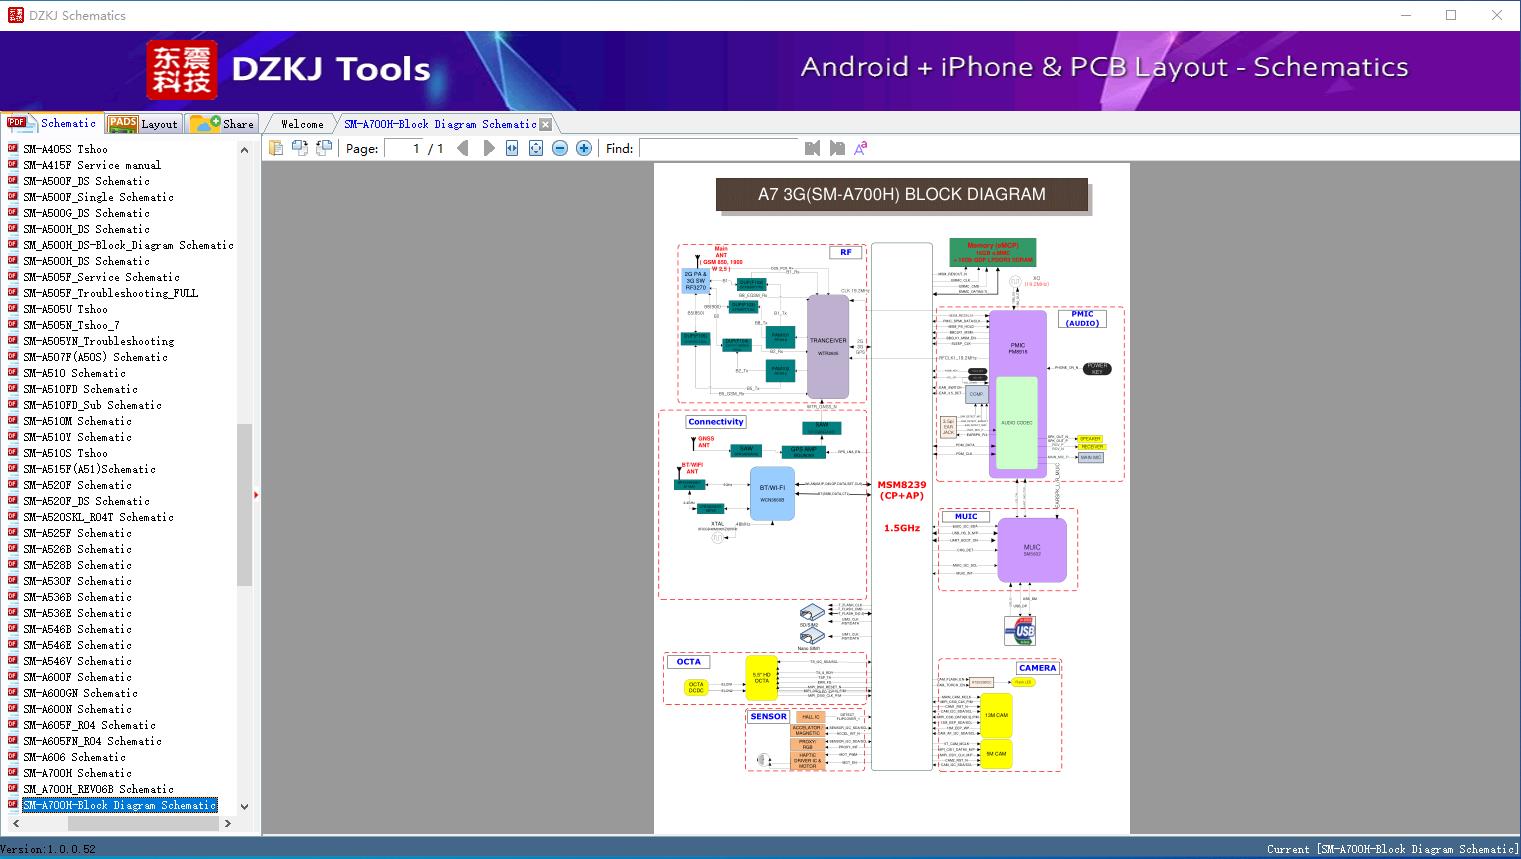Click the PDF icon beside SM-A525F Schematic
This screenshot has height=859, width=1521.
13,533
